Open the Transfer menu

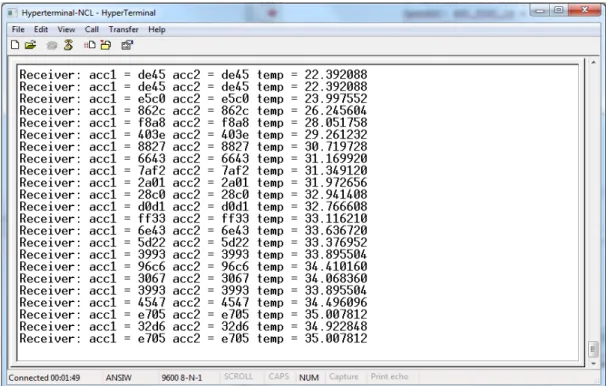[x=123, y=29]
